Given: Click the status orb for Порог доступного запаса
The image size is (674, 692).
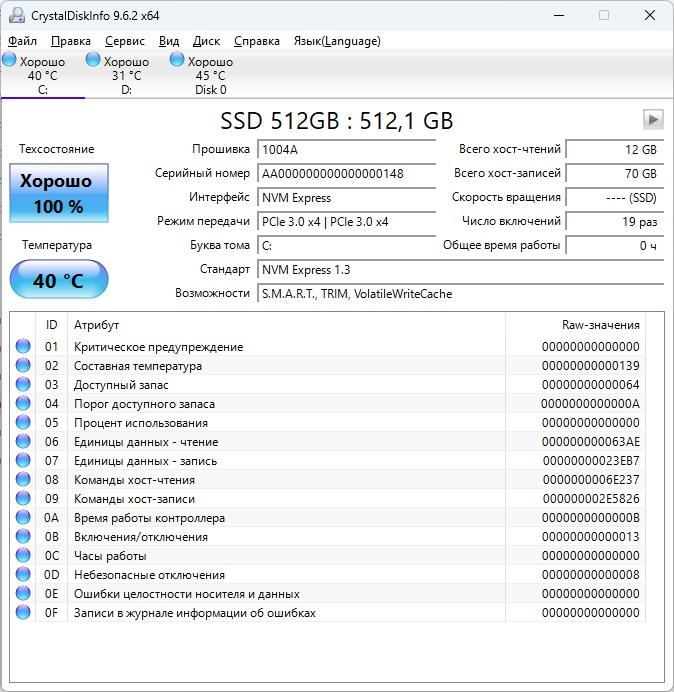Looking at the screenshot, I should (x=23, y=403).
